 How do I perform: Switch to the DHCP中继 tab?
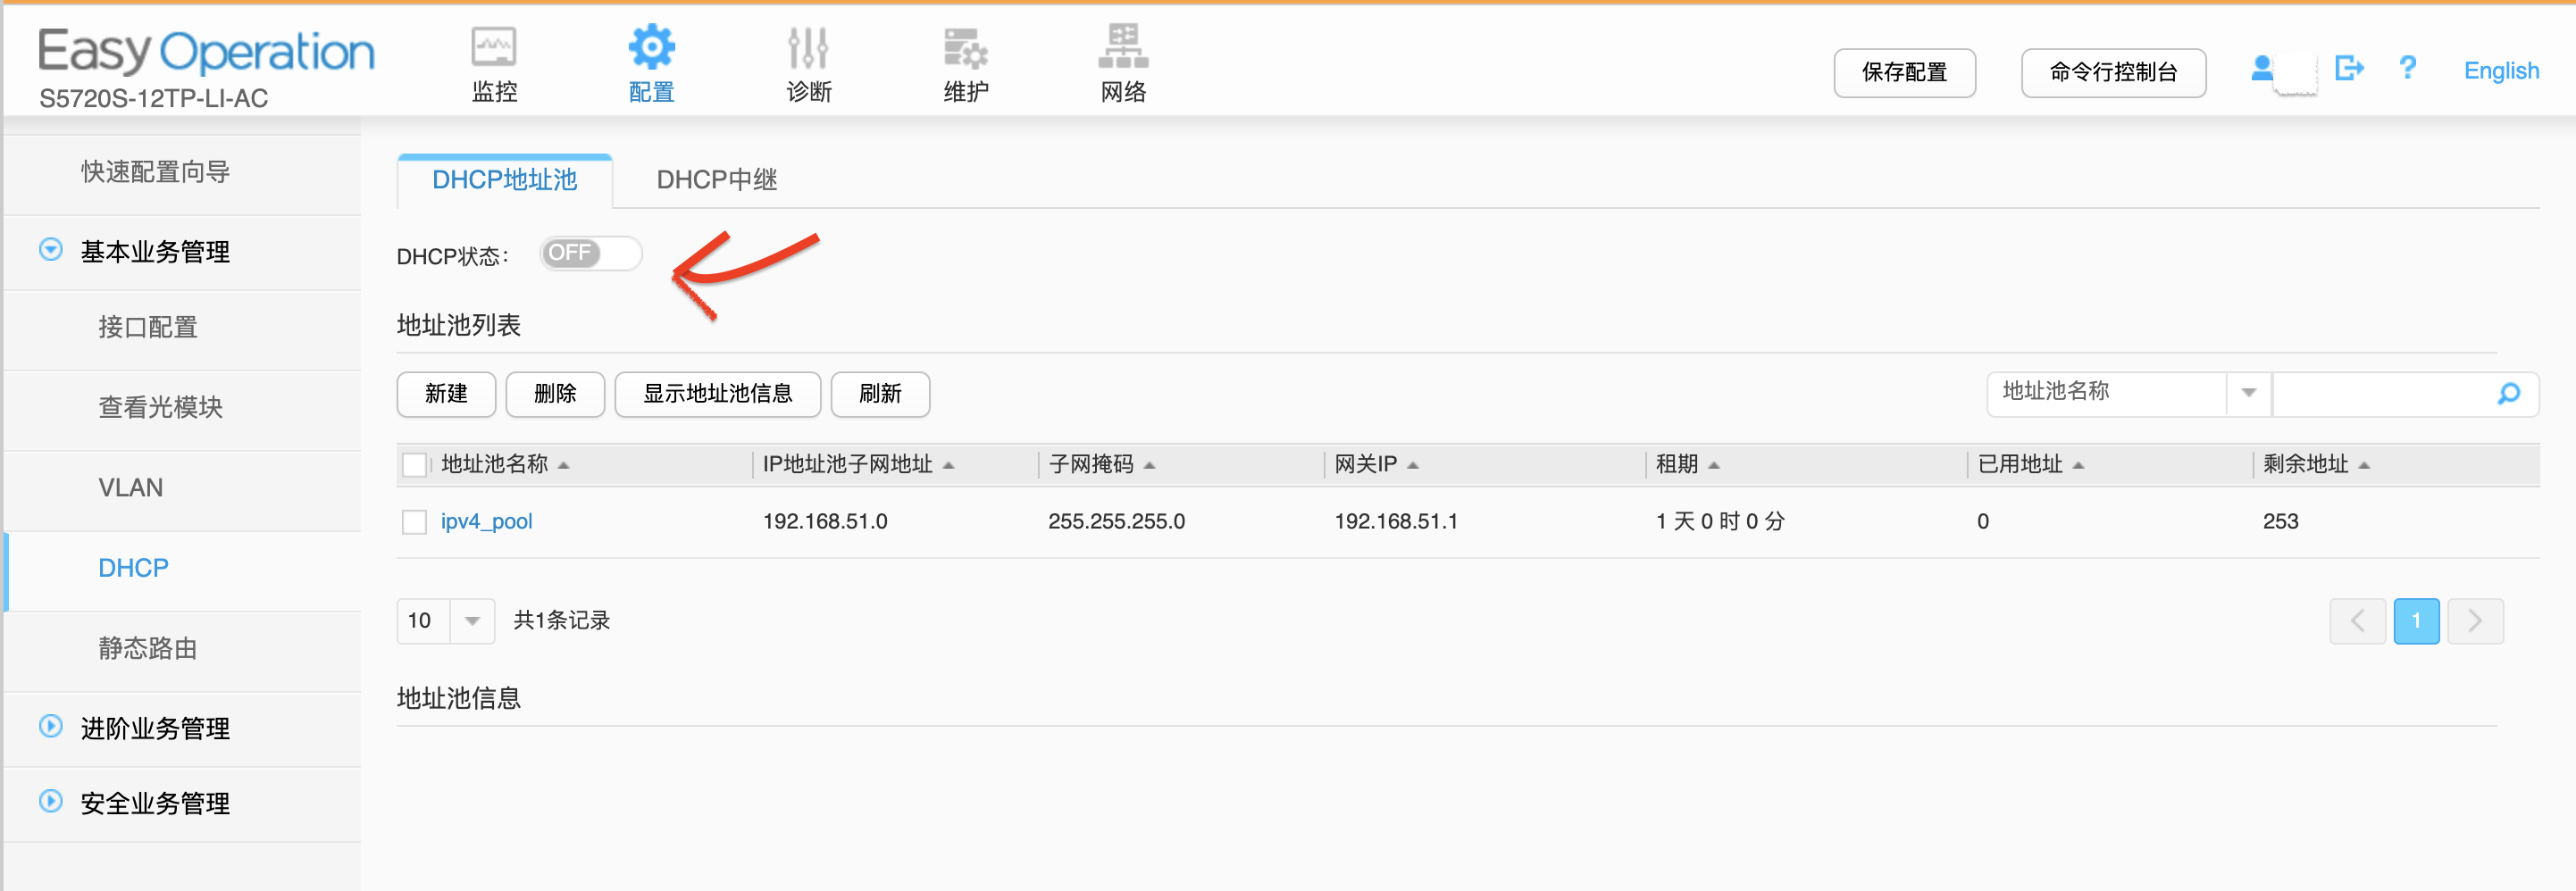[716, 180]
